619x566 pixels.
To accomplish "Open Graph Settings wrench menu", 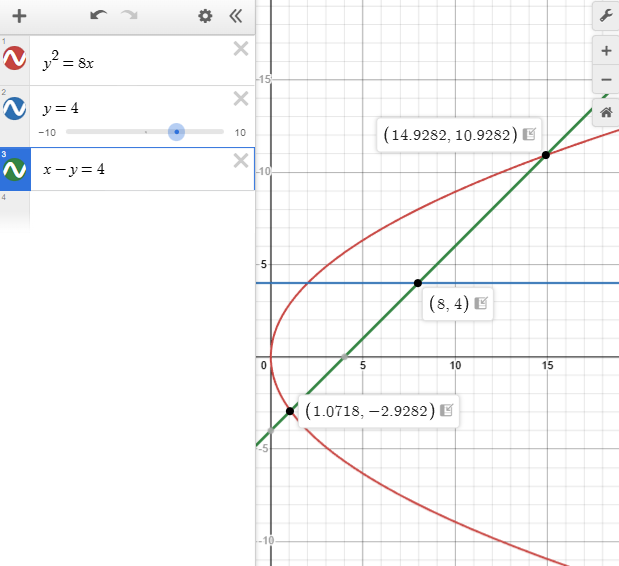I will click(604, 15).
